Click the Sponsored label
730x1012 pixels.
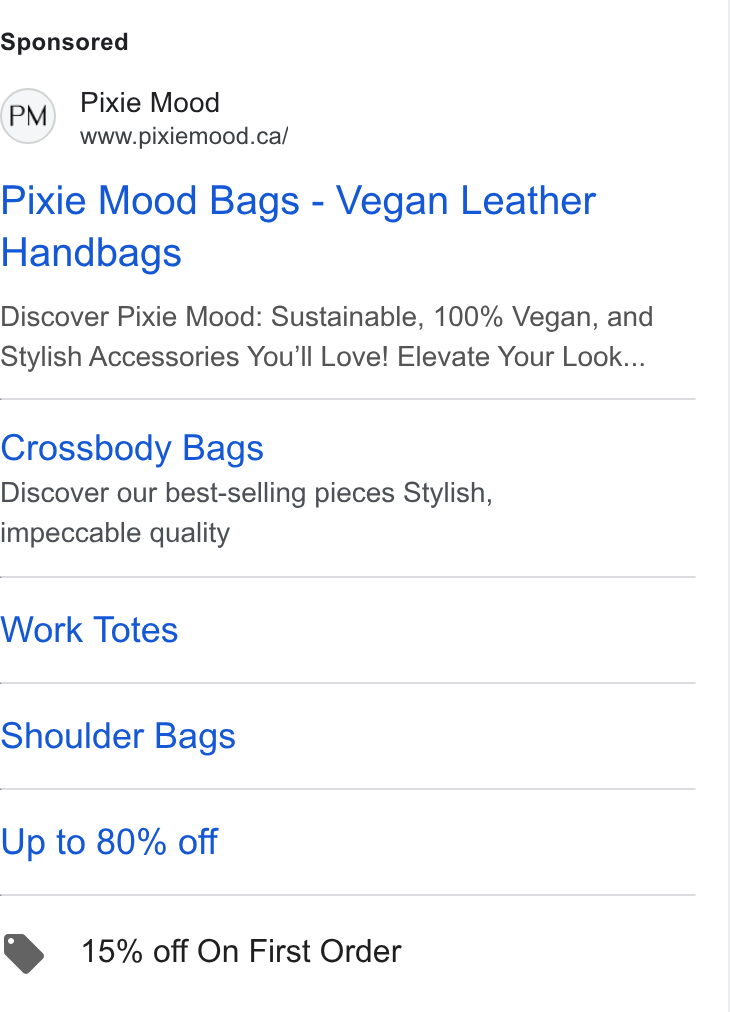pyautogui.click(x=65, y=43)
